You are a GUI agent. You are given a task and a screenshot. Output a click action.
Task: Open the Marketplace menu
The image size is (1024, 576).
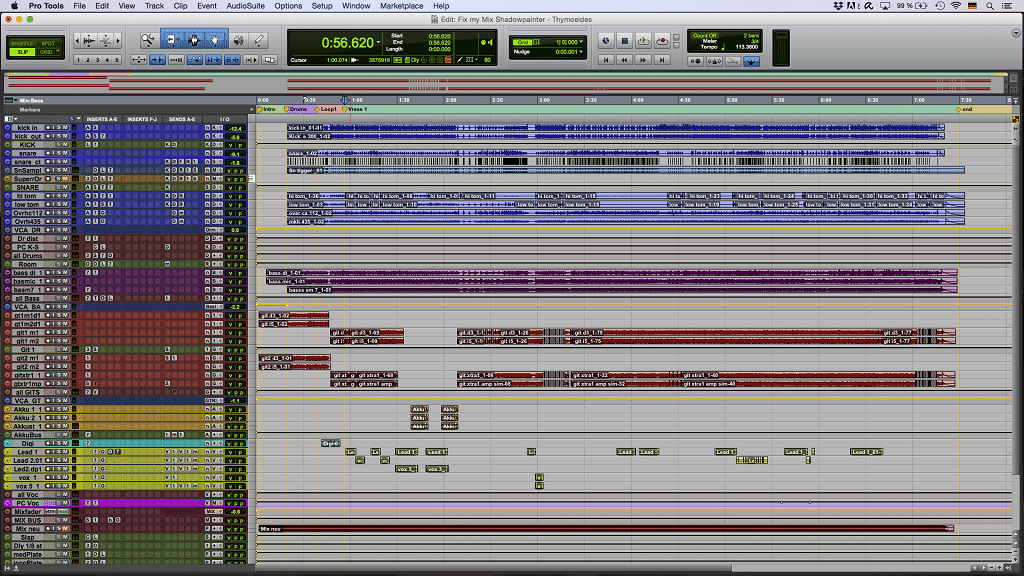(x=402, y=6)
